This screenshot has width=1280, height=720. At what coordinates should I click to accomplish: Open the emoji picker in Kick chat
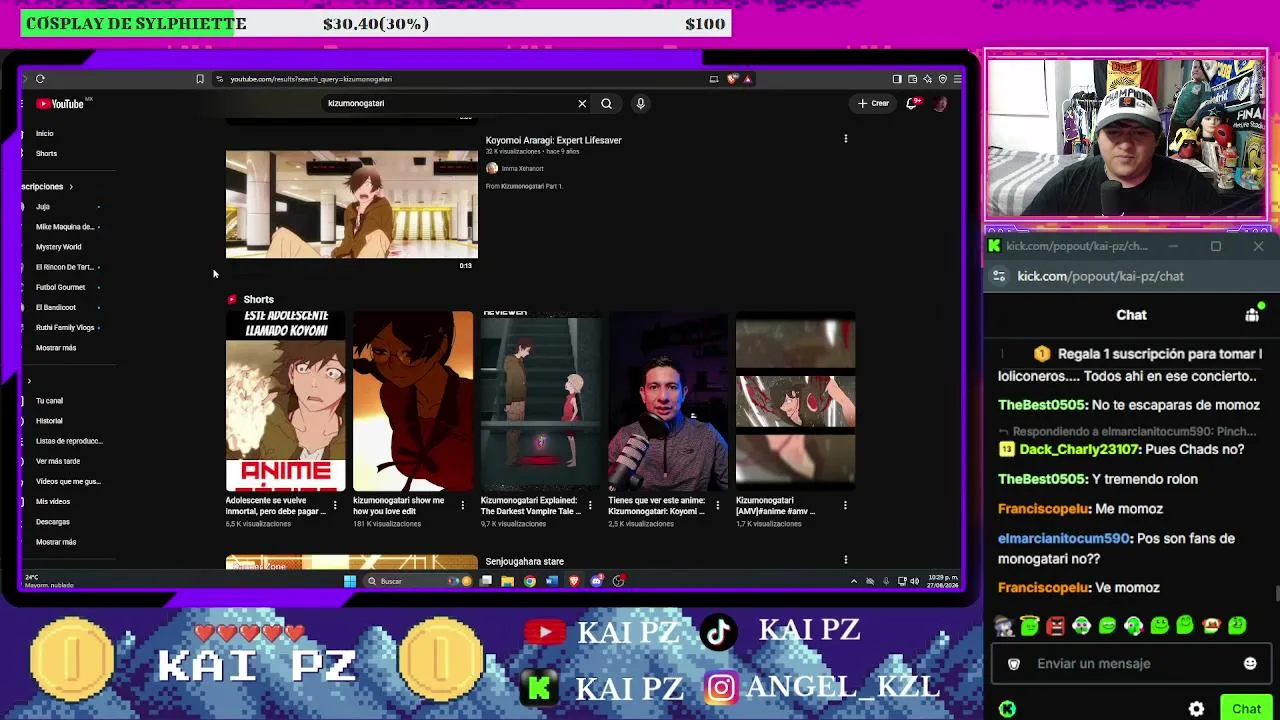1250,663
